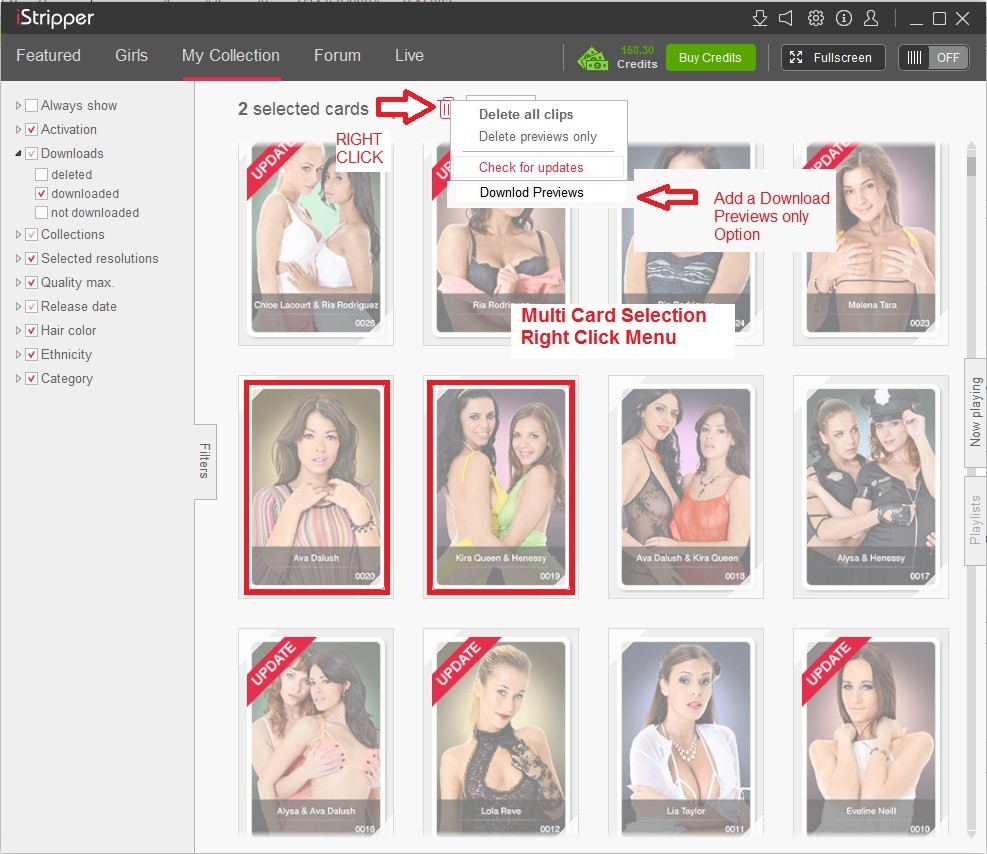The image size is (987, 854).
Task: Open the Live tab
Action: [x=409, y=55]
